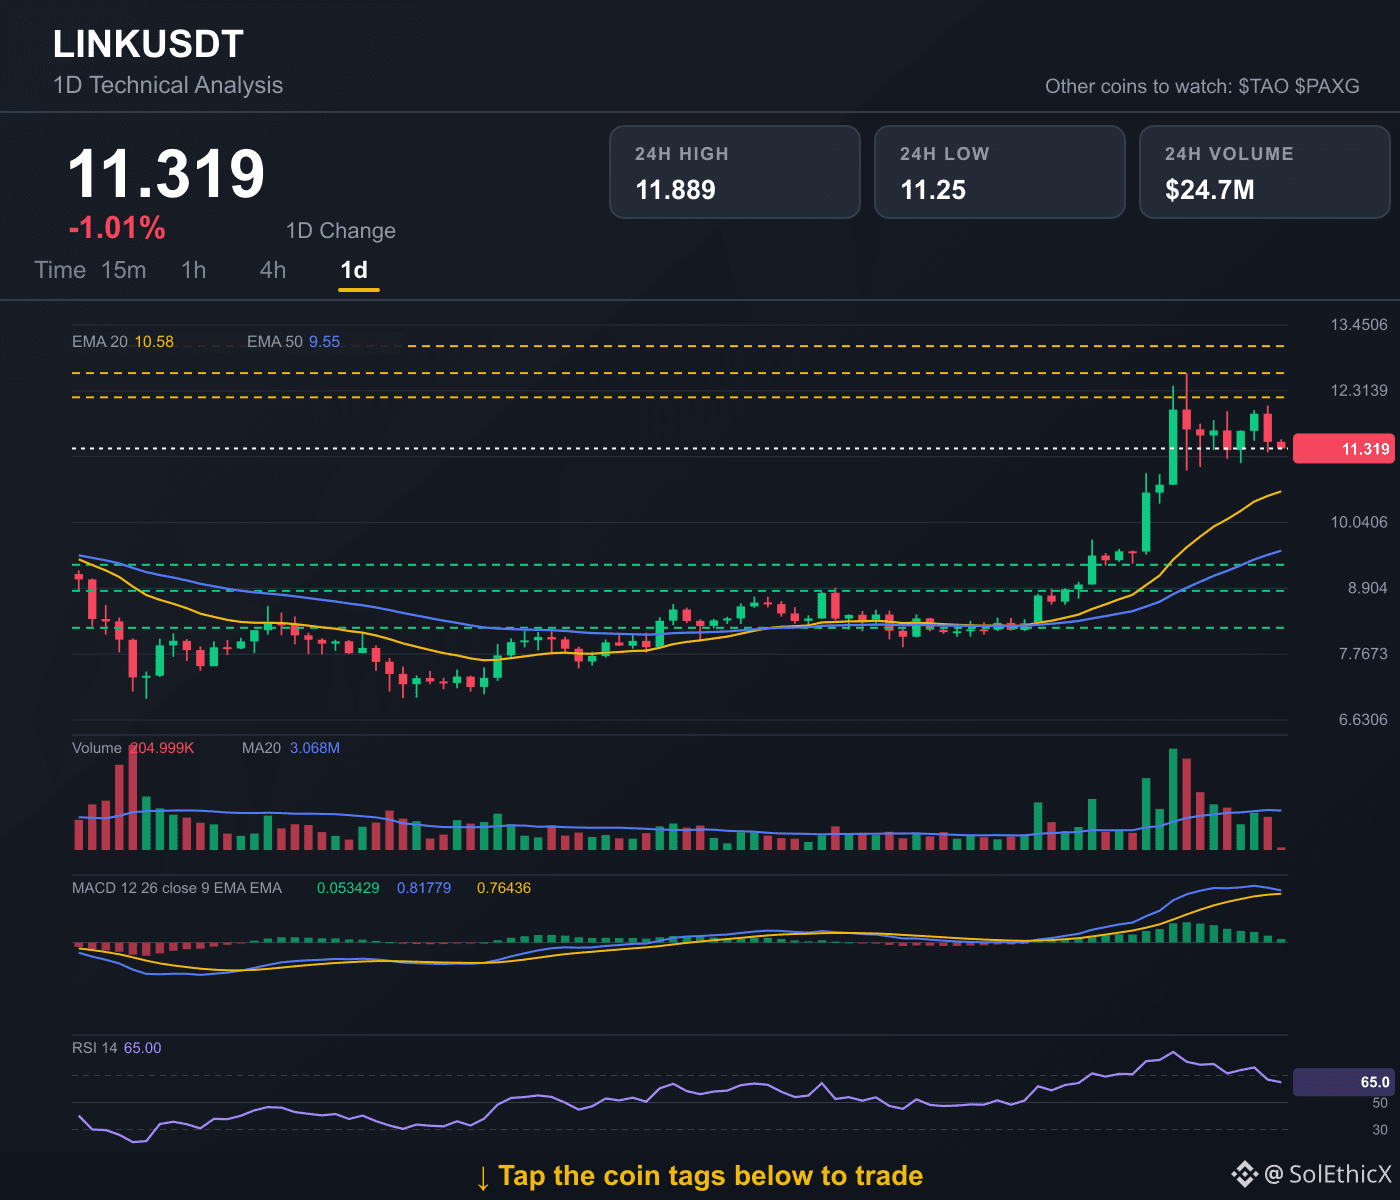Click the RSI 65.0 axis tag

[1342, 1082]
